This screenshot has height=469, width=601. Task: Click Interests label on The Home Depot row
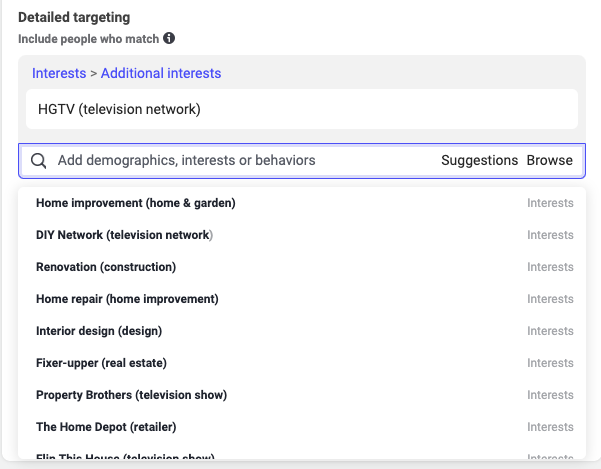[550, 427]
